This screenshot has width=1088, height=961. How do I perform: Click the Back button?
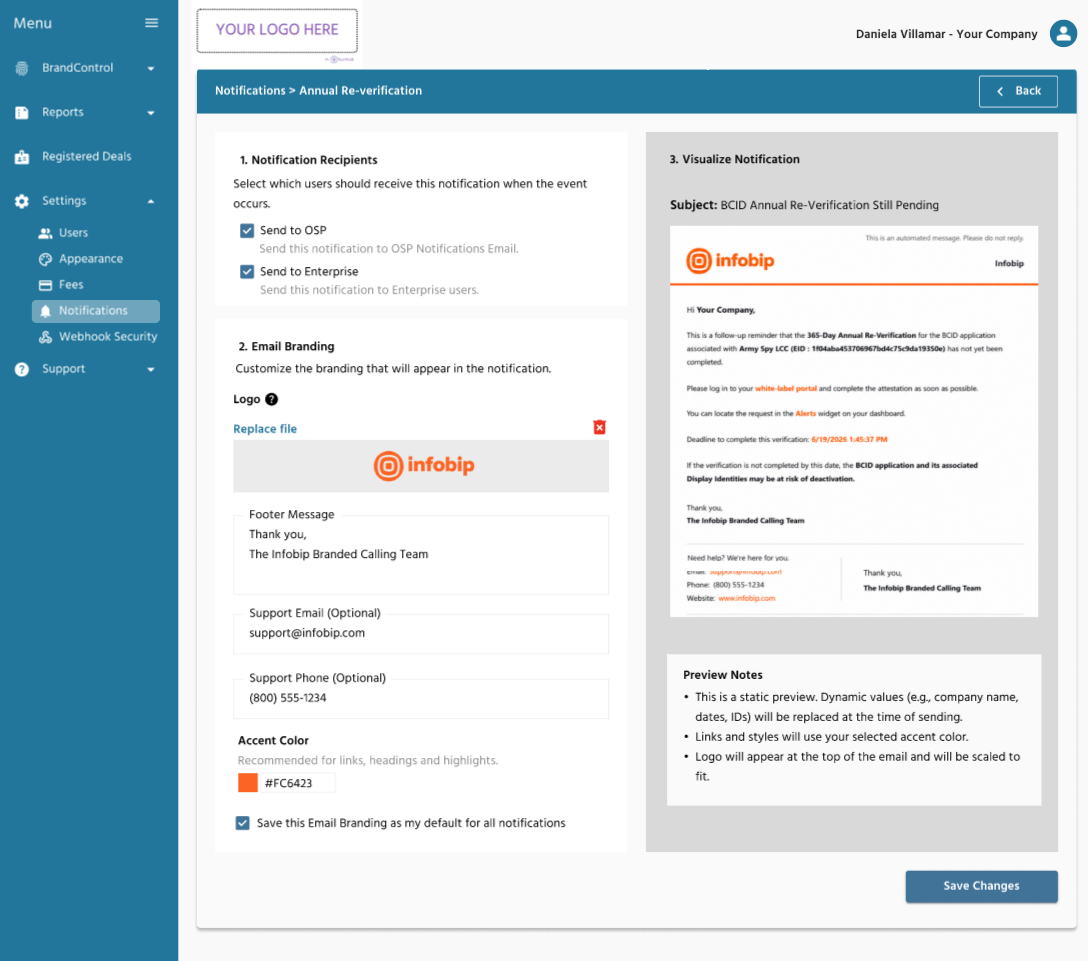pyautogui.click(x=1018, y=92)
